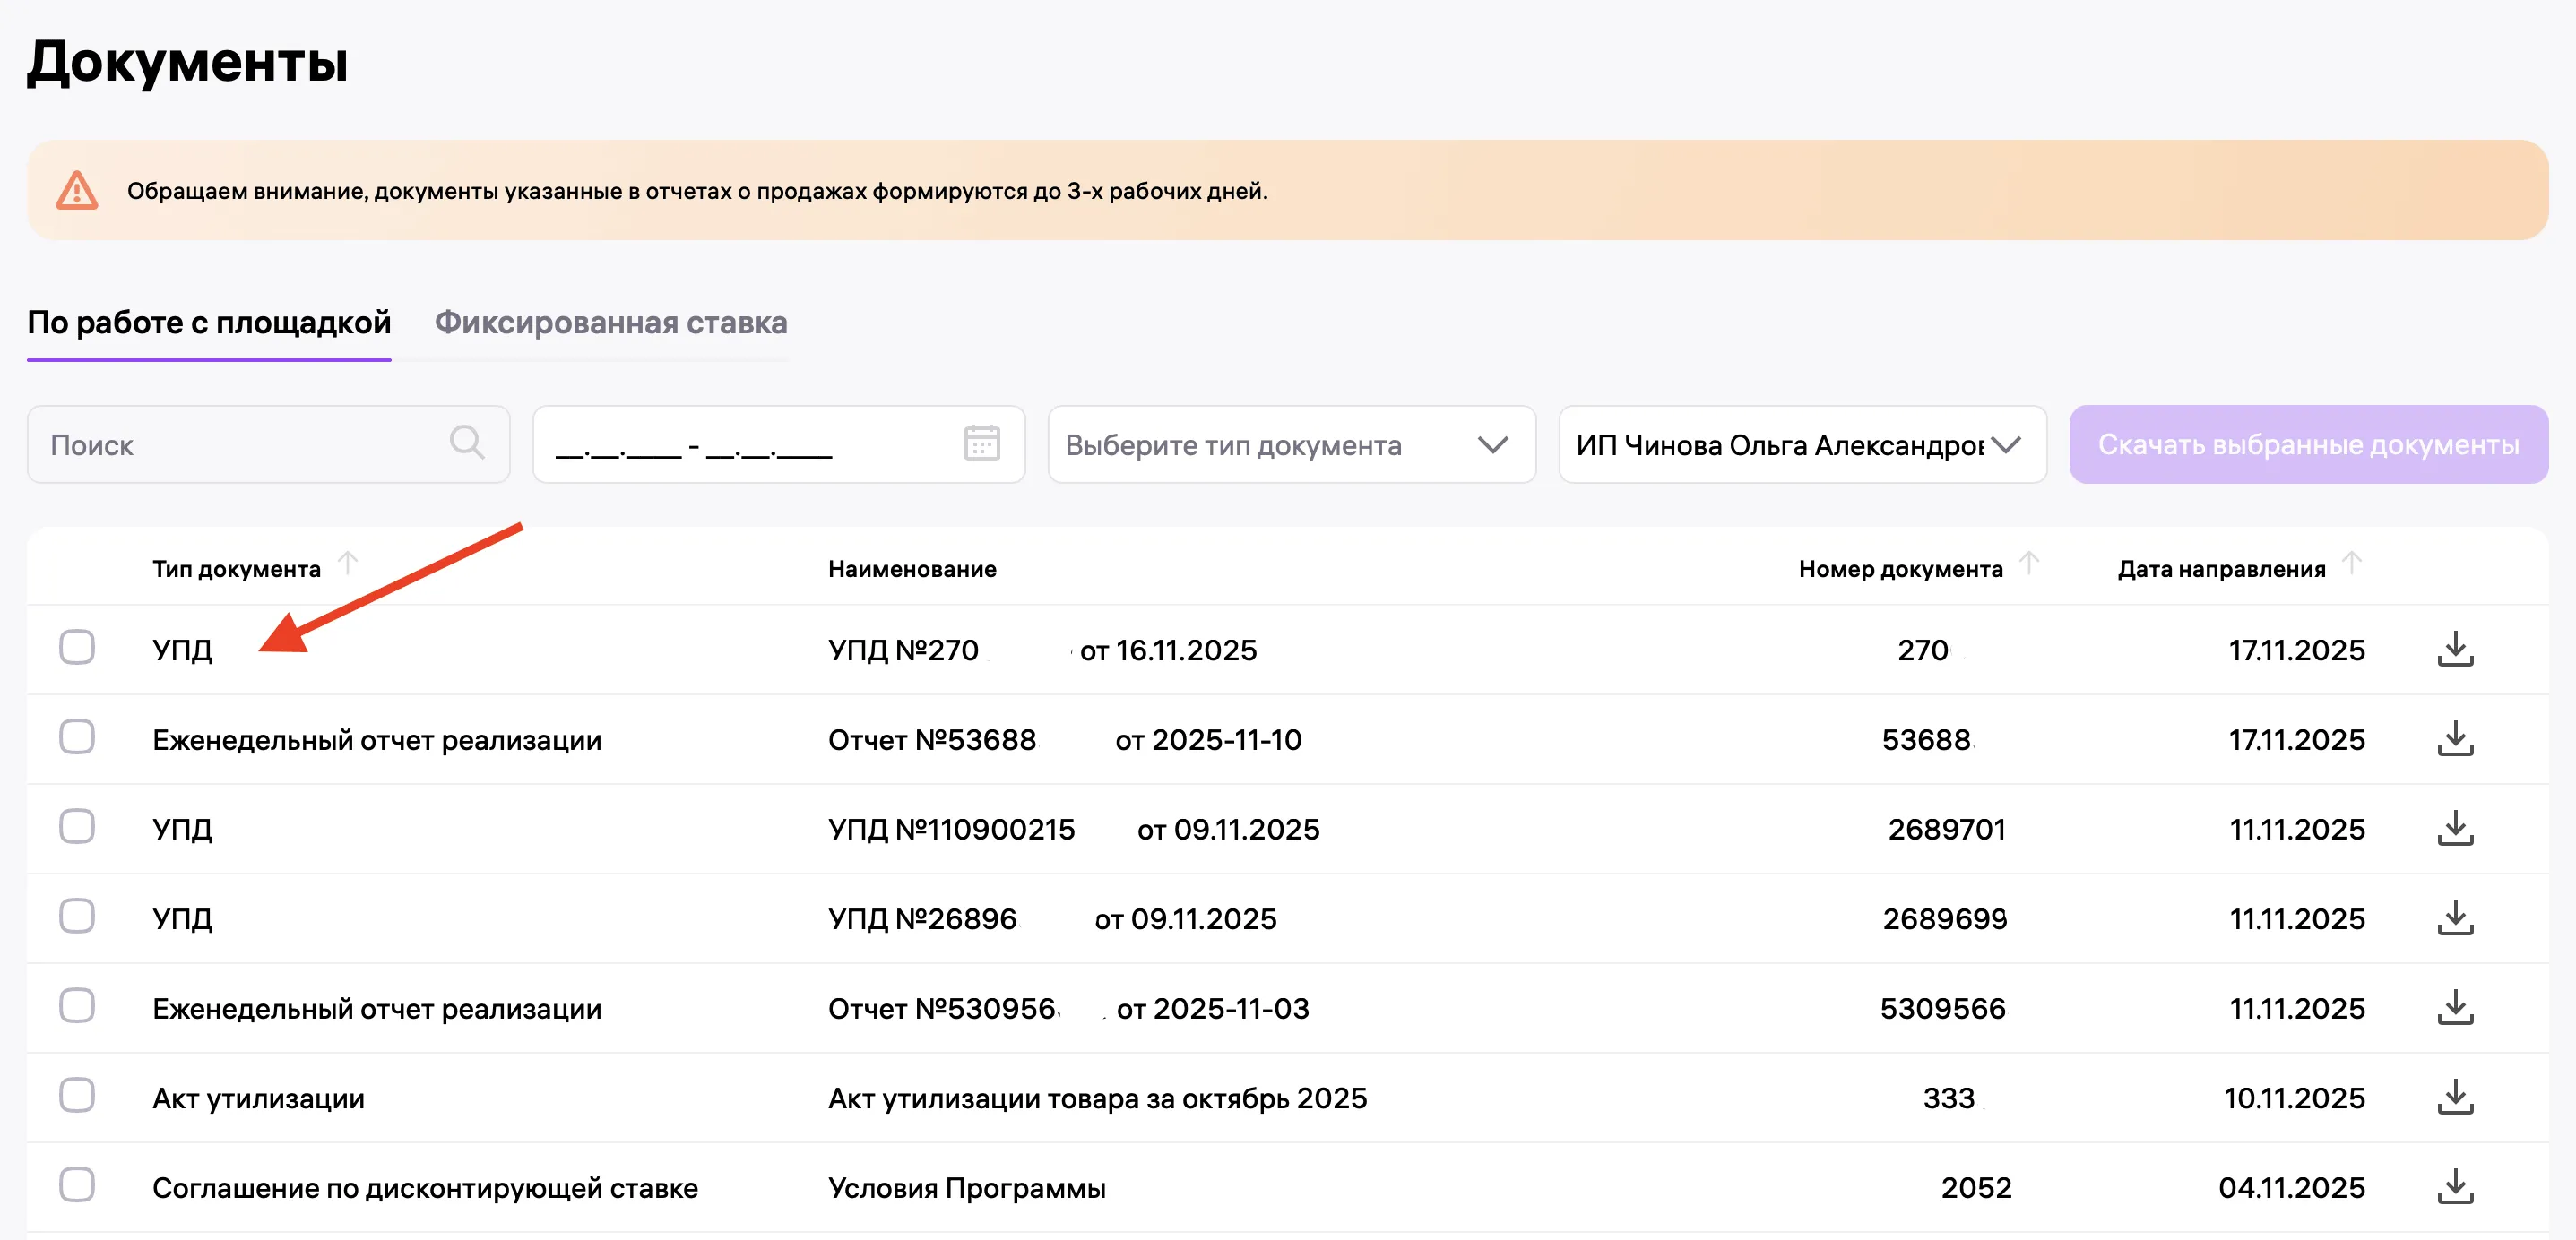Expand the Номер документа sort arrow
Image resolution: width=2576 pixels, height=1240 pixels.
click(2030, 563)
